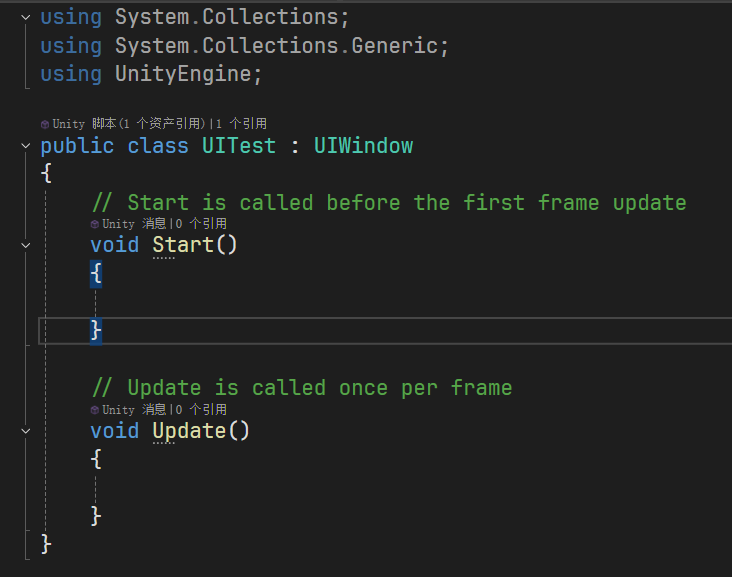Collapse the using directives block

coord(26,17)
